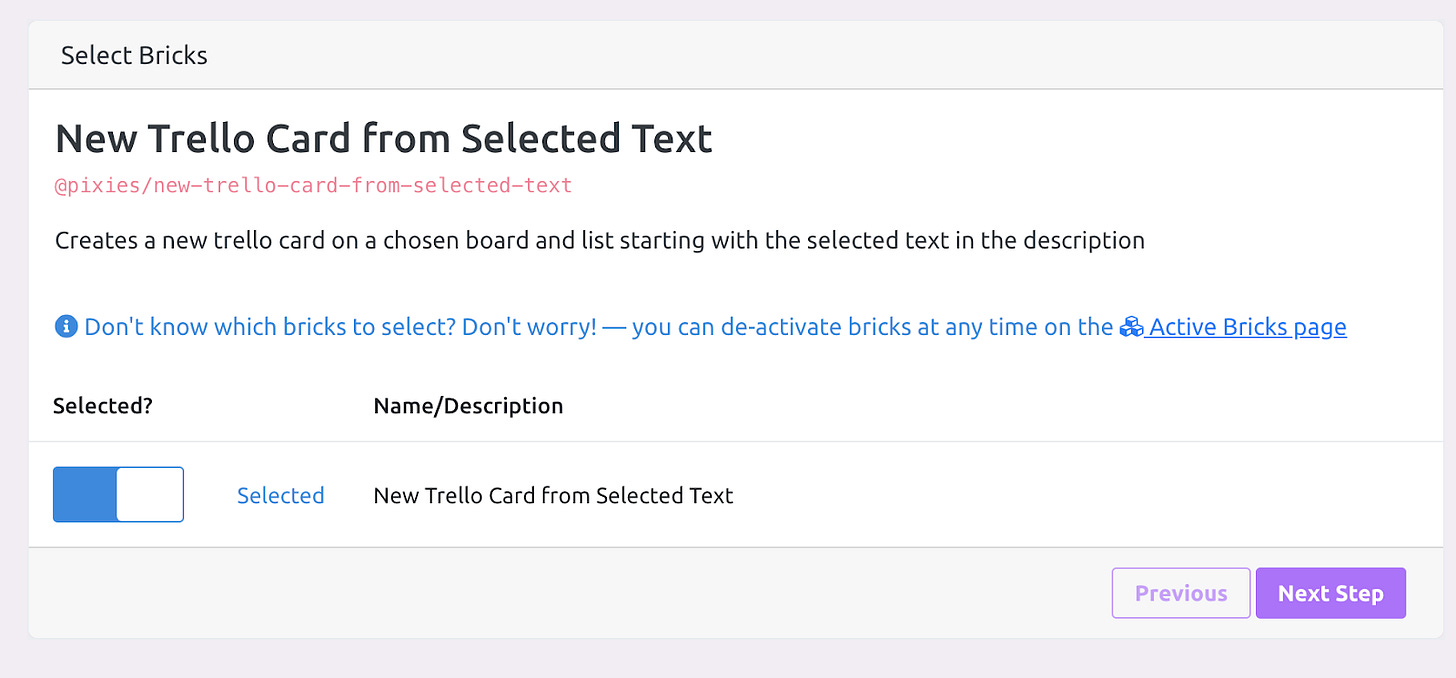The image size is (1456, 678).
Task: Click the Select Bricks header tab
Action: pos(134,55)
